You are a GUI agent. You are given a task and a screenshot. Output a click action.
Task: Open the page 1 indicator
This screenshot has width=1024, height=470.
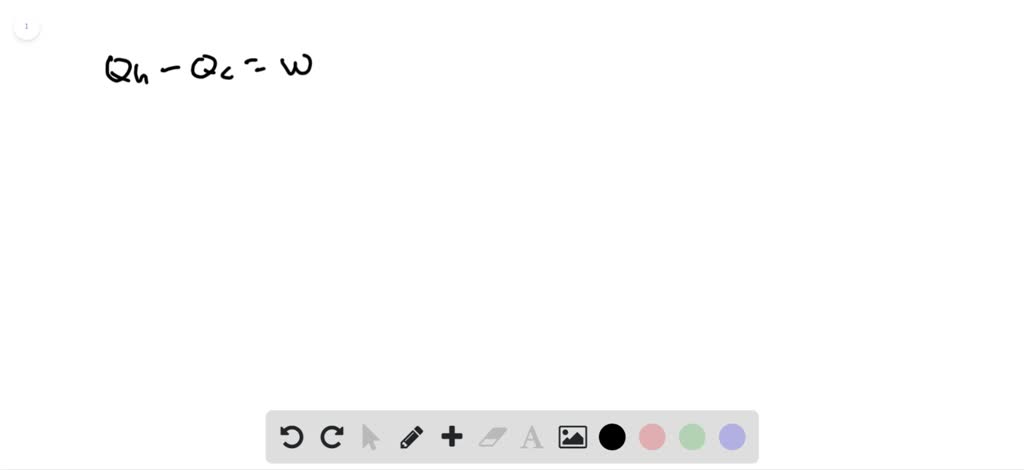pyautogui.click(x=27, y=27)
